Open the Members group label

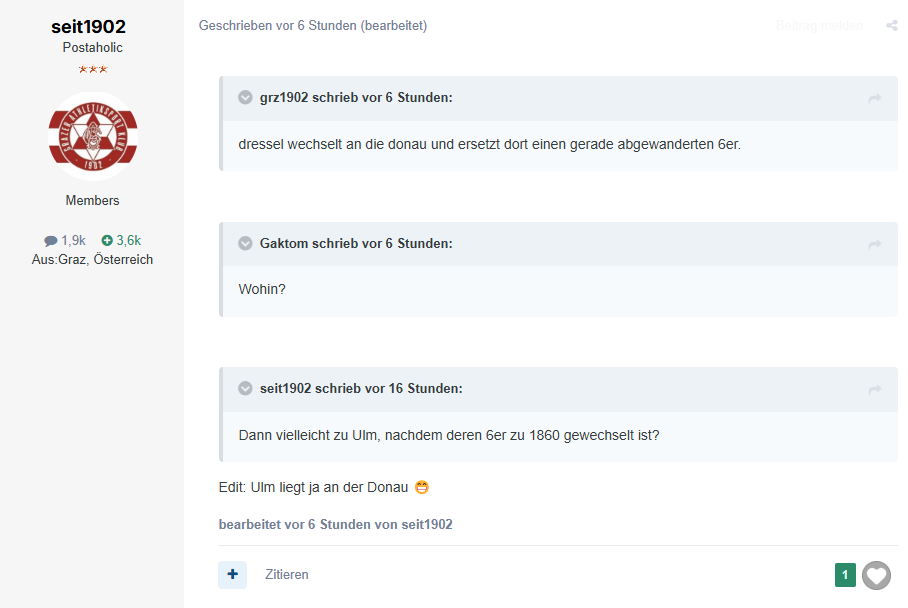[x=93, y=200]
